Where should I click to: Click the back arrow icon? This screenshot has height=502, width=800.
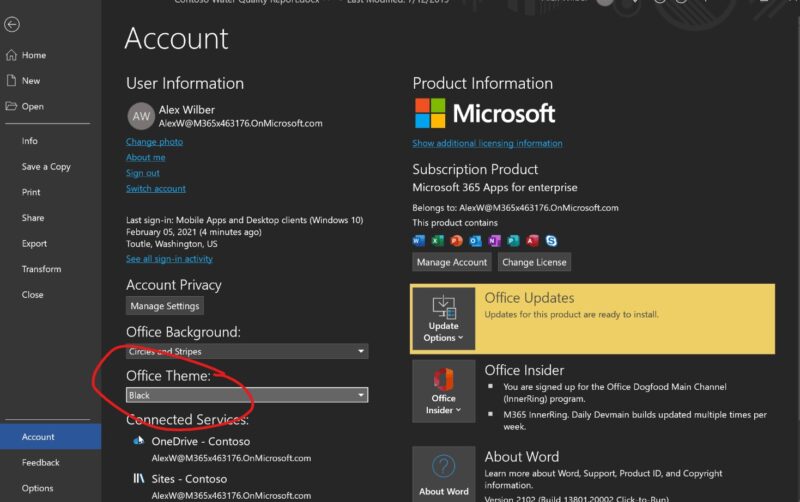point(12,25)
